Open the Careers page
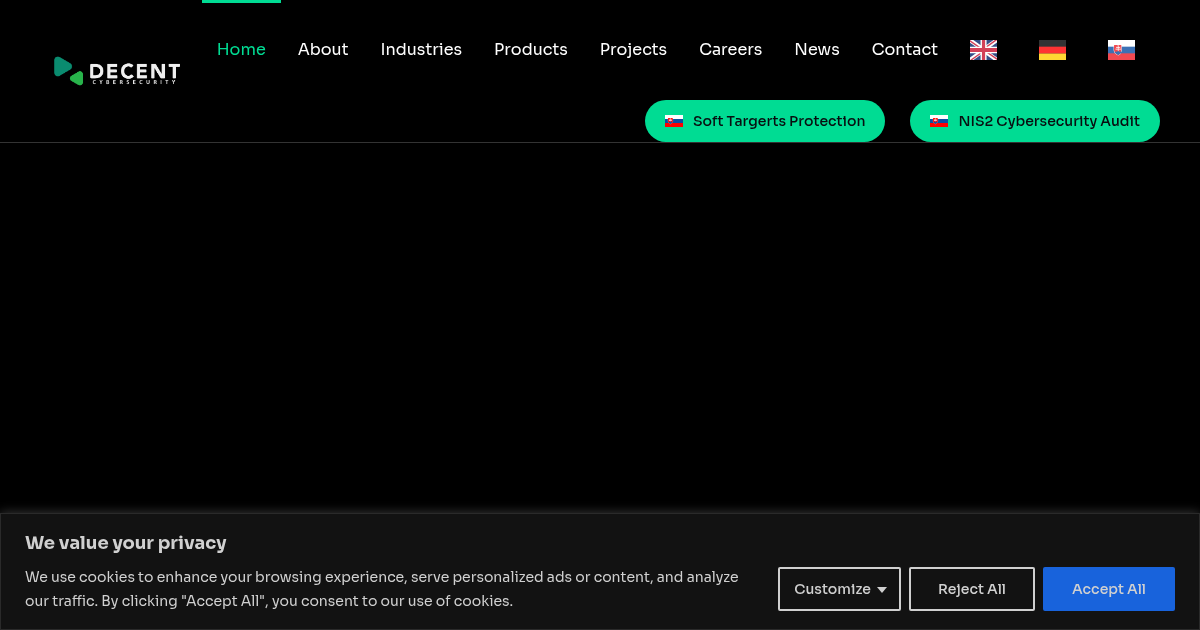Viewport: 1200px width, 630px height. (730, 49)
